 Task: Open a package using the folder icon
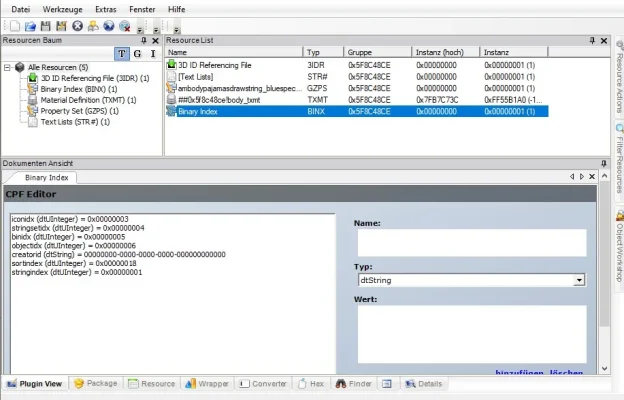30,26
